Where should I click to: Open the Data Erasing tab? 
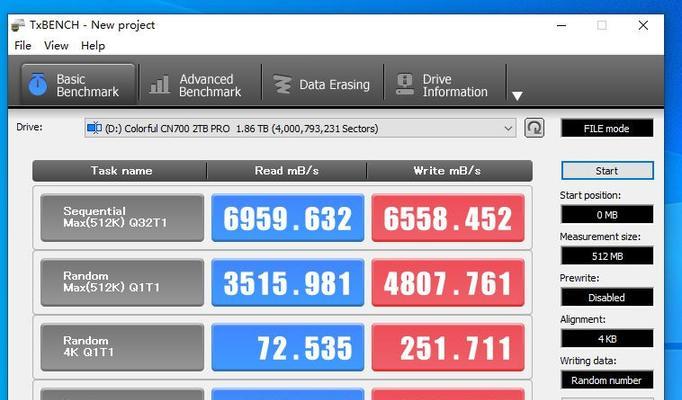coord(322,85)
